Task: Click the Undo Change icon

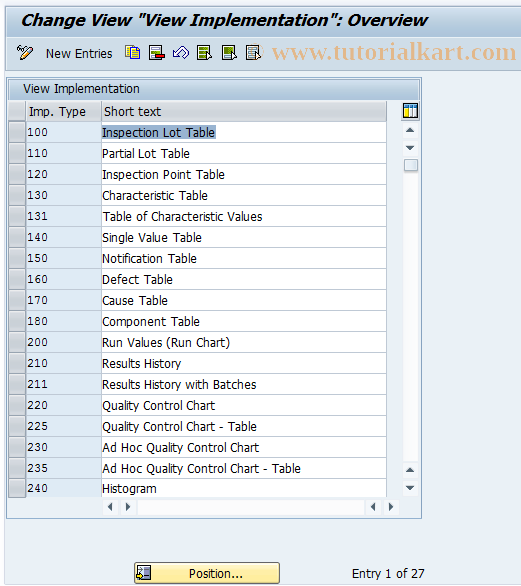Action: [x=181, y=53]
